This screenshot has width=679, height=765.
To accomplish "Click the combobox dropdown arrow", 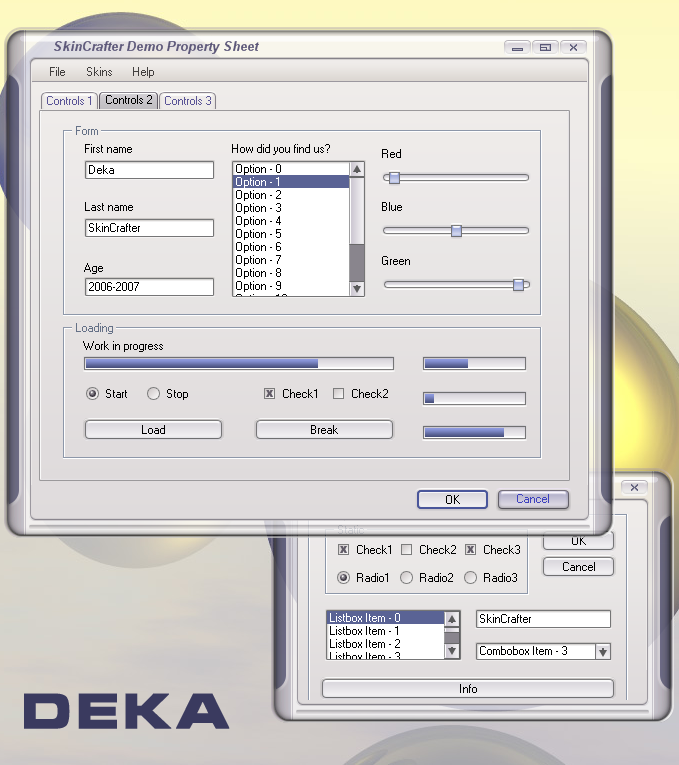I will coord(603,651).
